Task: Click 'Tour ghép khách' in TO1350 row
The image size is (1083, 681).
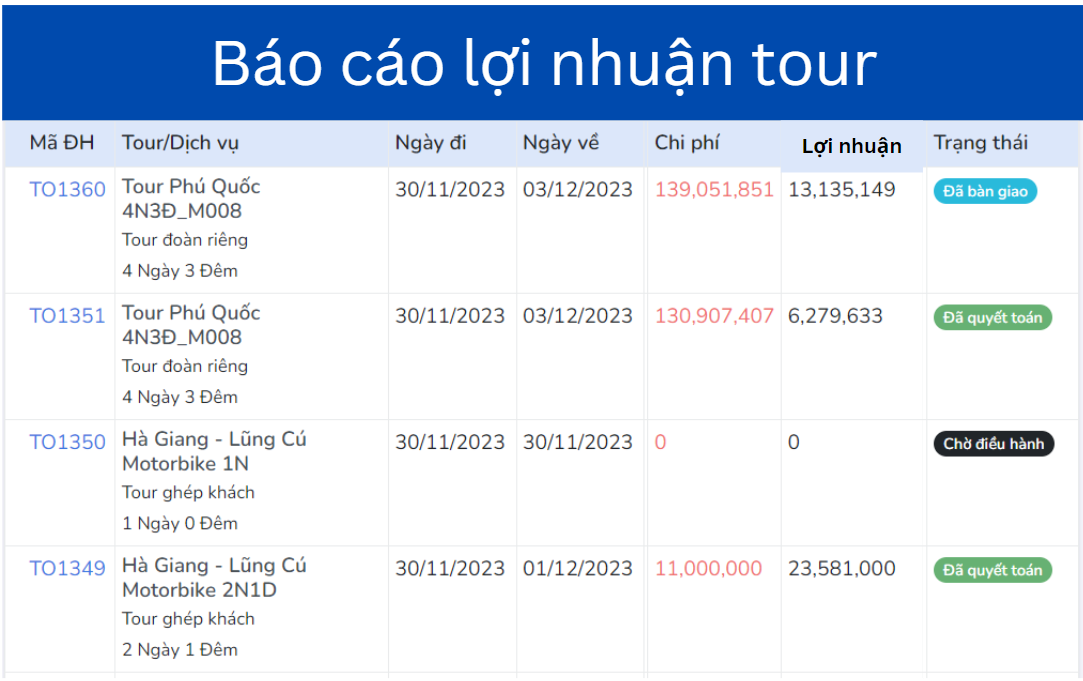Action: click(189, 492)
